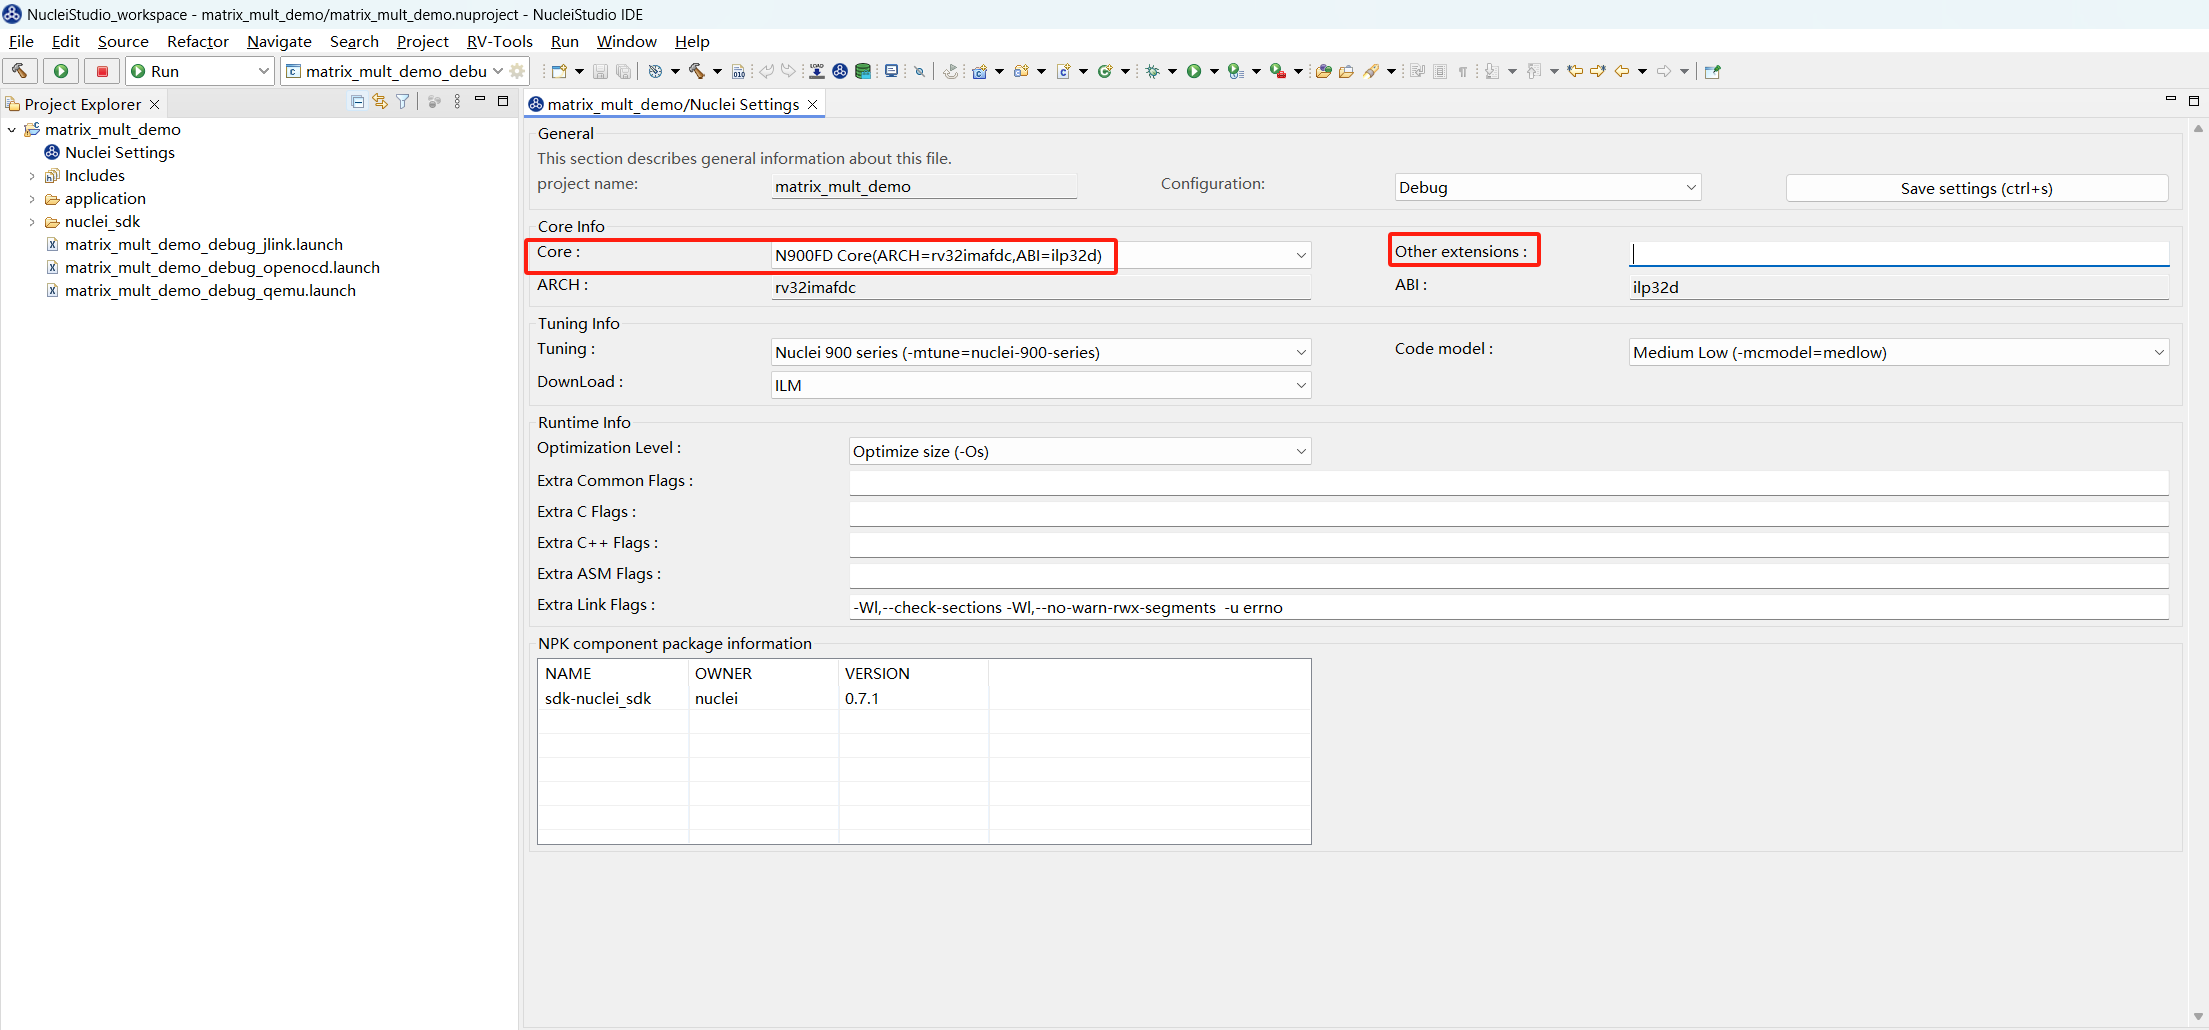The height and width of the screenshot is (1030, 2209).
Task: Click the filter funnel in Project Explorer
Action: click(403, 102)
